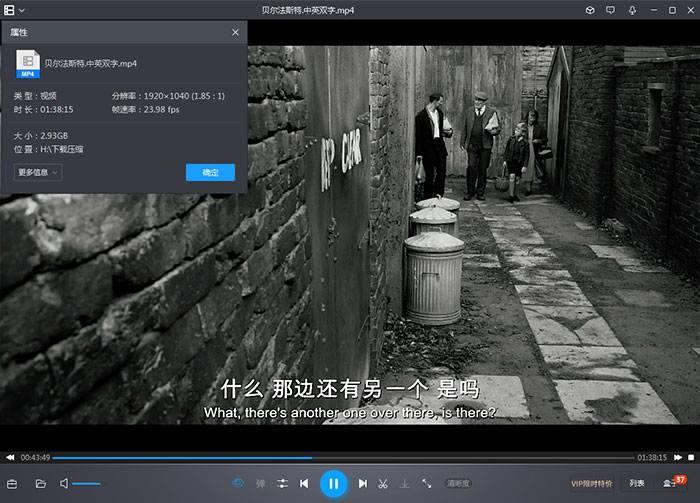
Task: Show the 列表 playlist
Action: tap(637, 483)
